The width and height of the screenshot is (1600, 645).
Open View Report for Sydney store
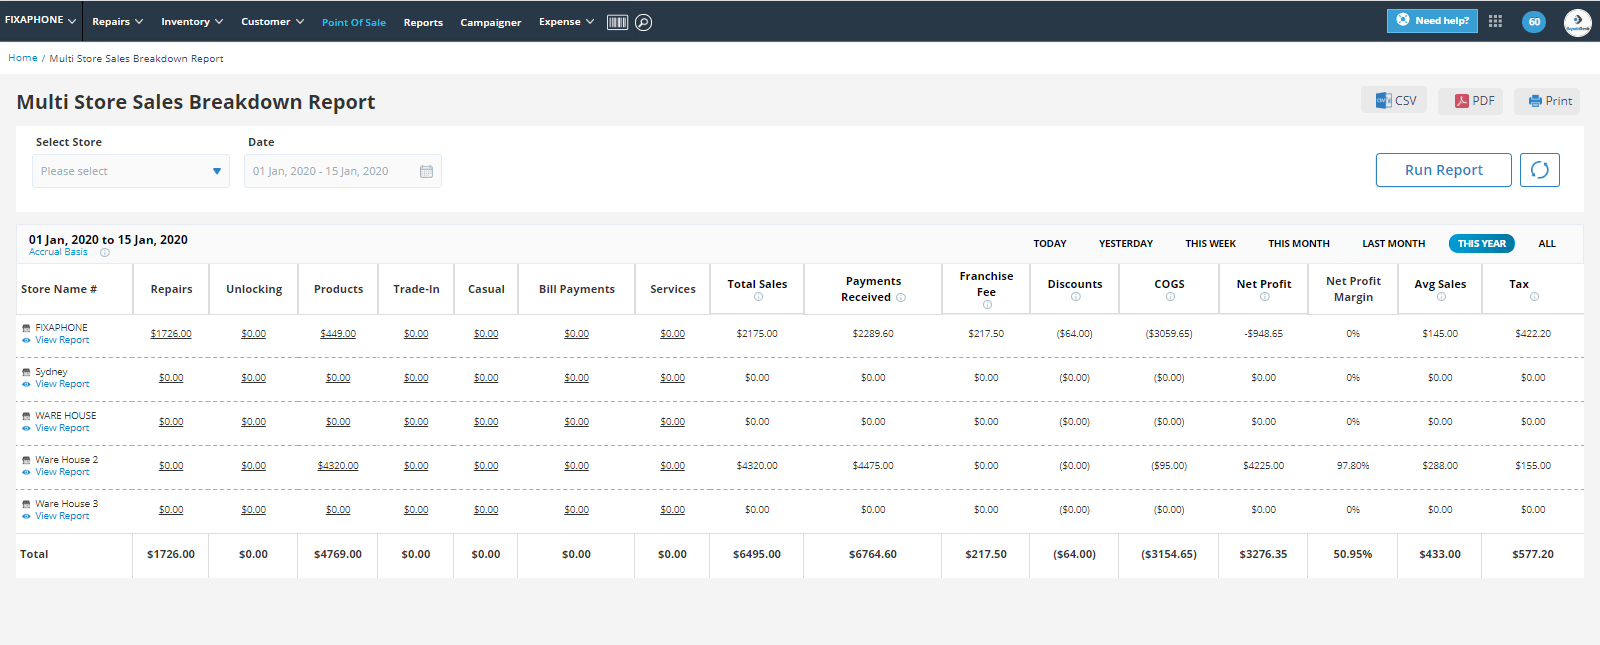tap(62, 384)
